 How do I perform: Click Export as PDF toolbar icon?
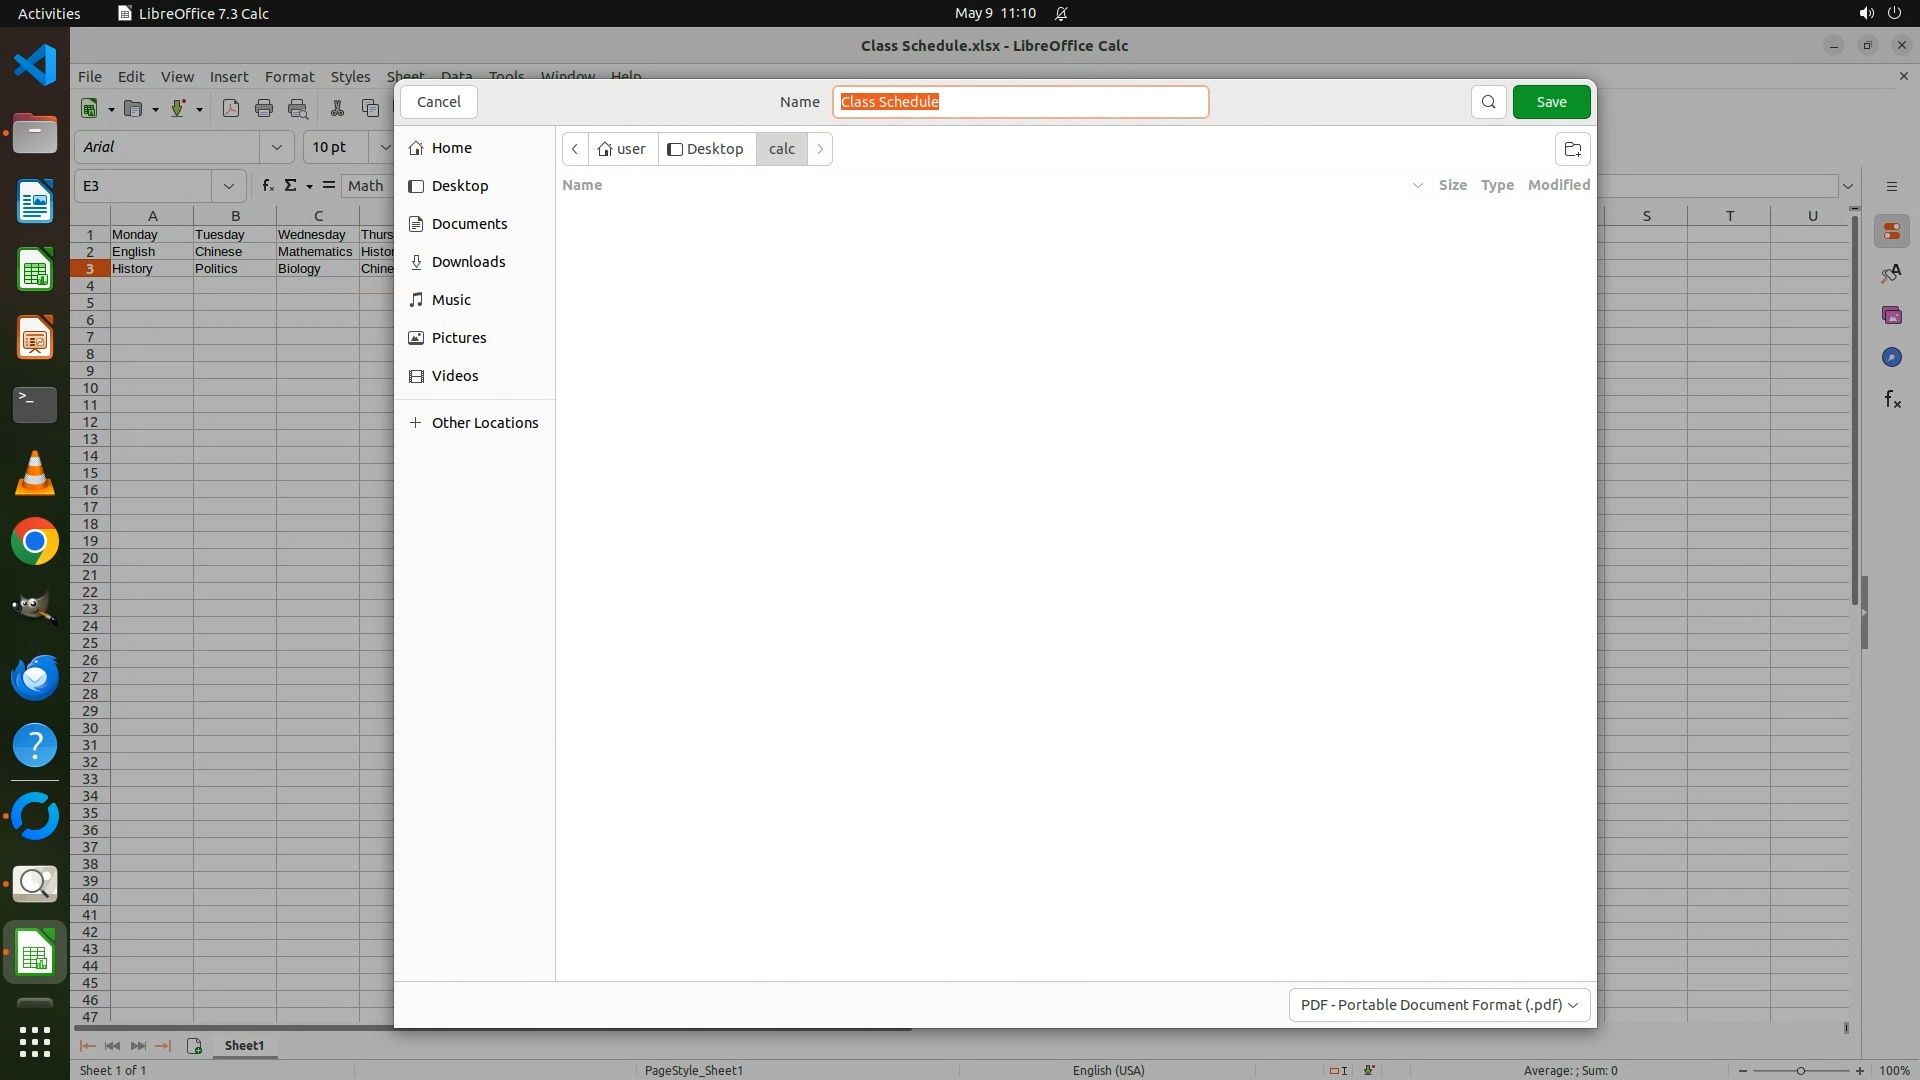[231, 108]
